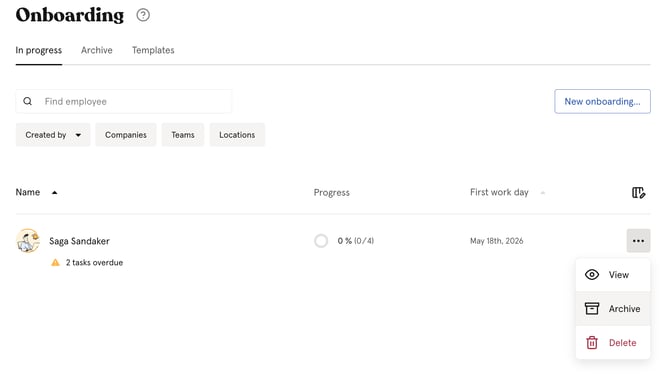
Task: Select Archive in the context menu
Action: point(613,309)
